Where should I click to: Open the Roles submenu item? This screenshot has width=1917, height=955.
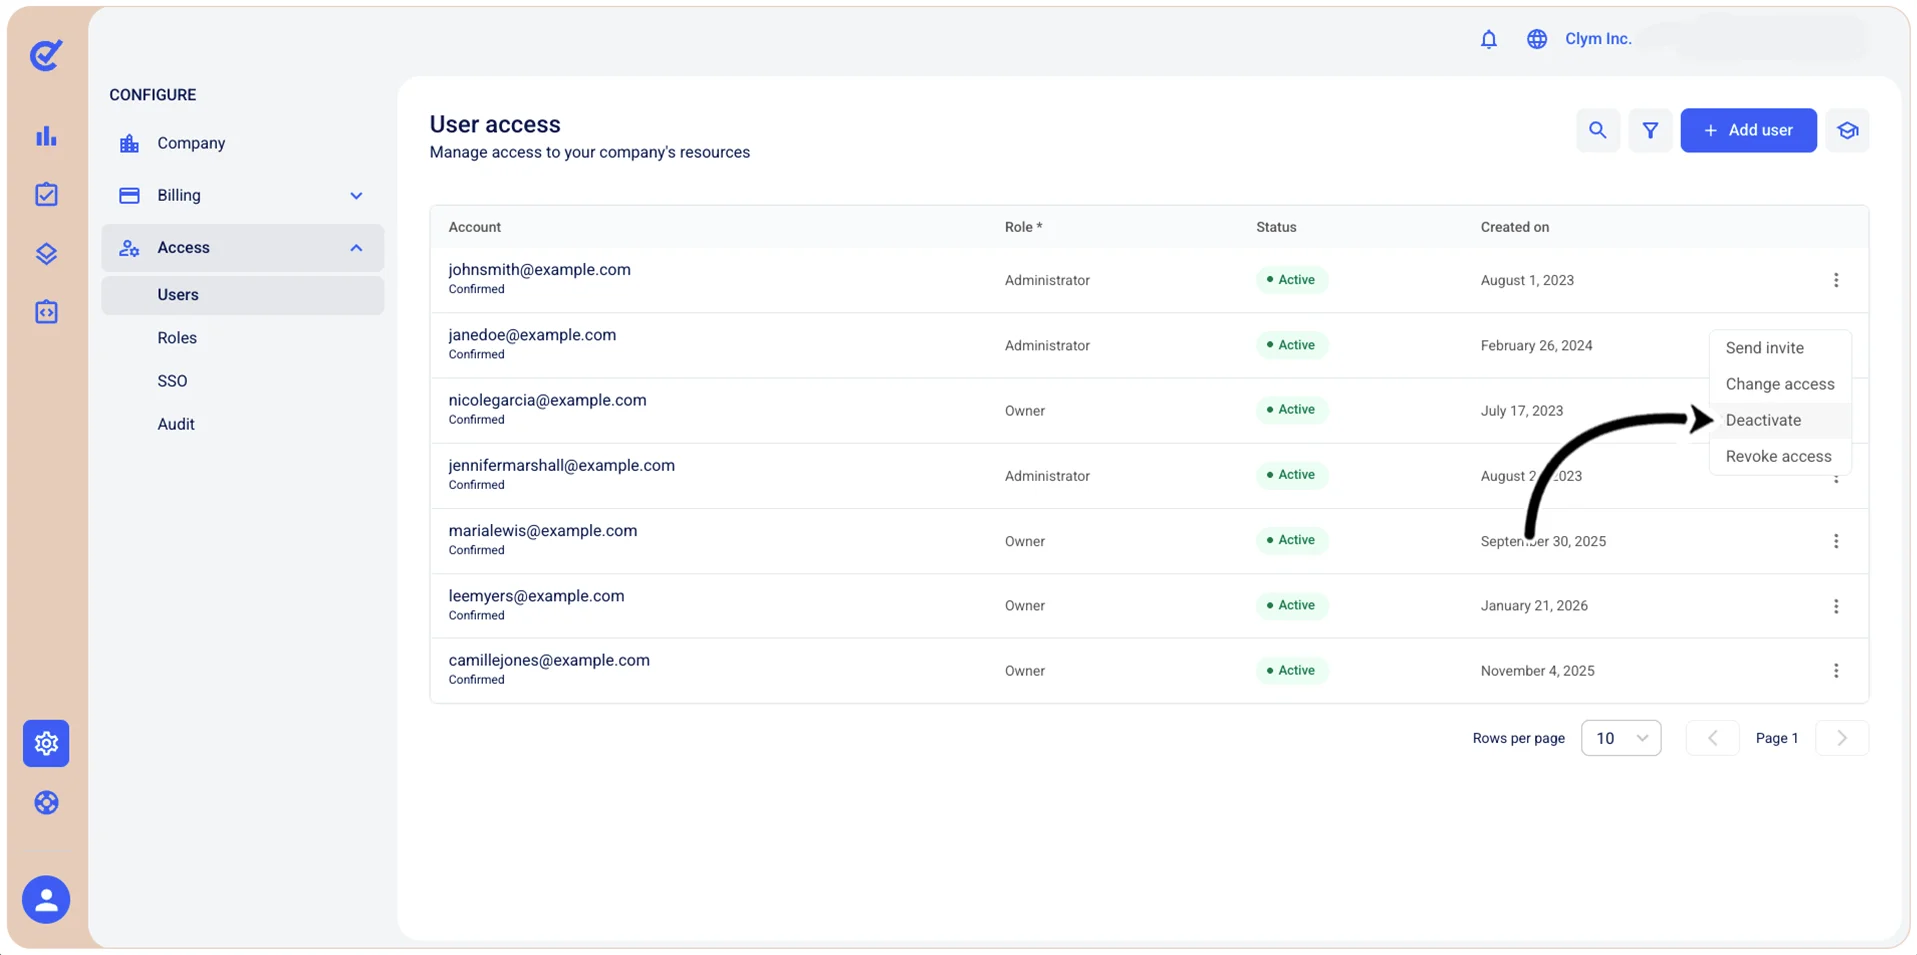(x=177, y=338)
